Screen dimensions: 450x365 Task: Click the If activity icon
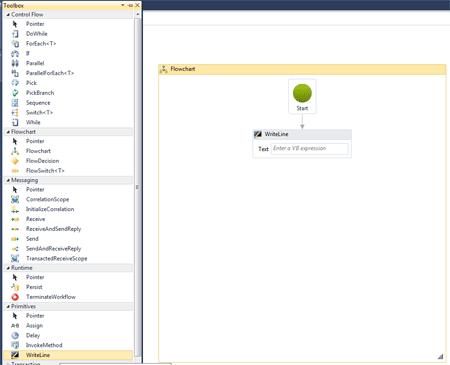pyautogui.click(x=15, y=53)
